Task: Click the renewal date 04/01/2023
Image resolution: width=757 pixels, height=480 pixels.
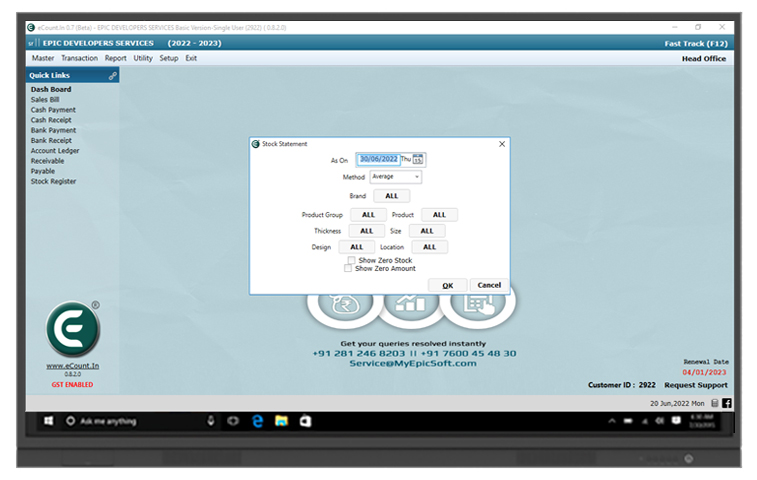Action: [x=704, y=372]
